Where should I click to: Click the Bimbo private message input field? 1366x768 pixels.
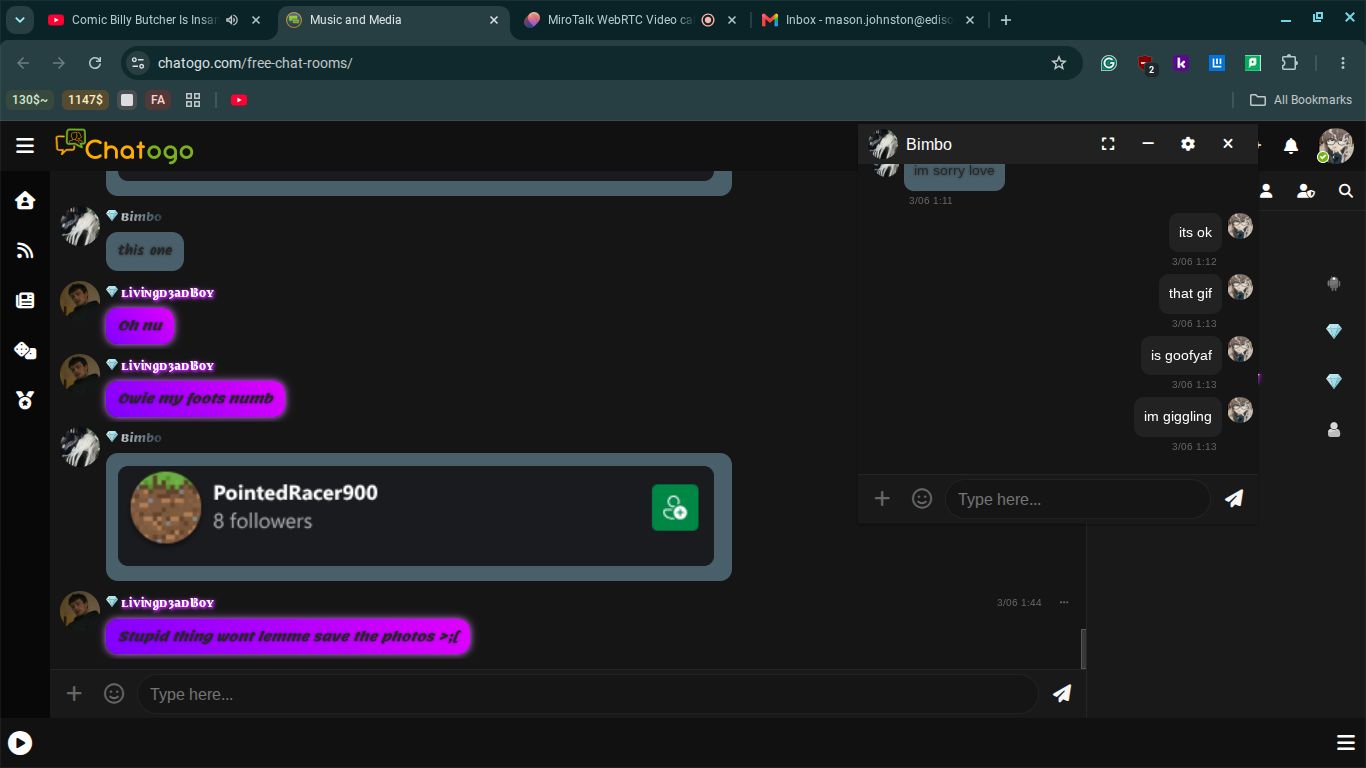(1078, 499)
